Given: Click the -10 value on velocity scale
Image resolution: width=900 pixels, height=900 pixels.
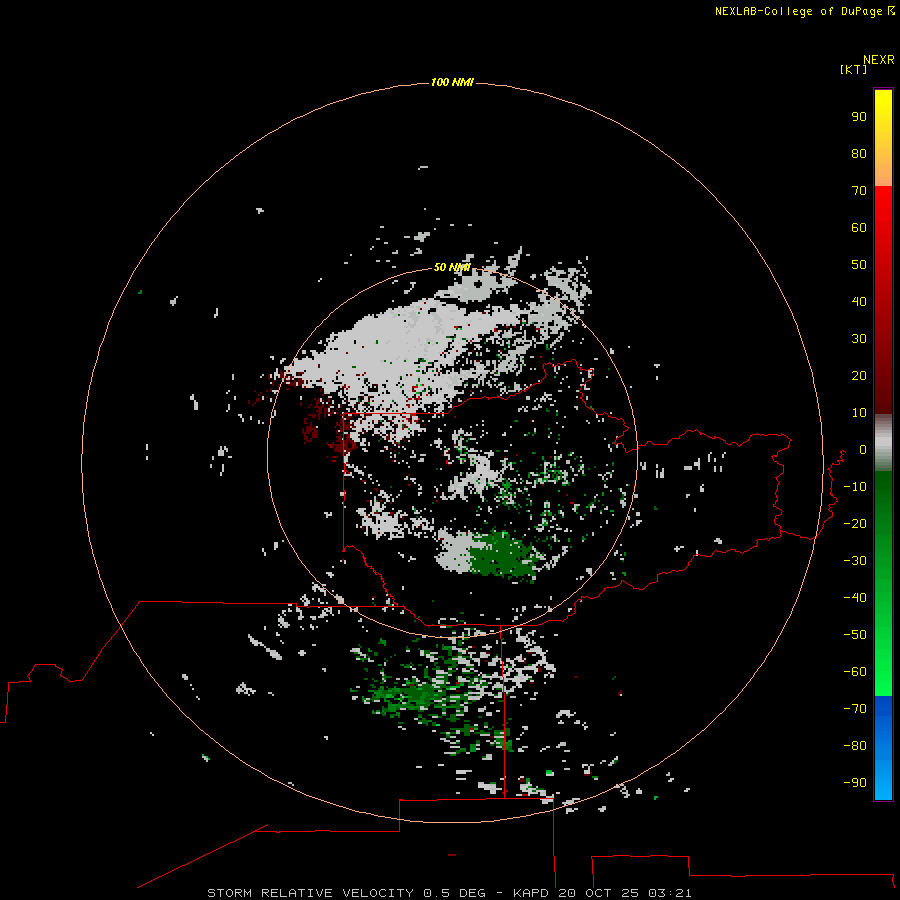Looking at the screenshot, I should click(855, 487).
